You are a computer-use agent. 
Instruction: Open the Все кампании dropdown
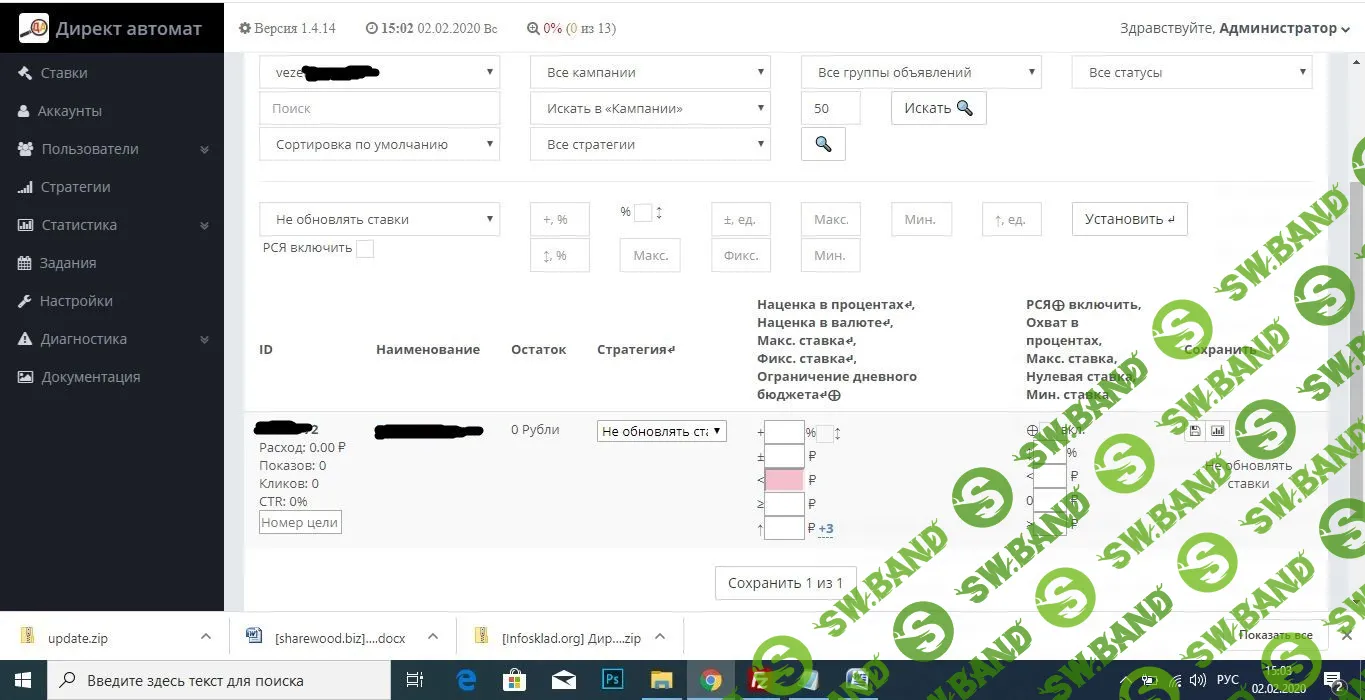click(x=650, y=72)
